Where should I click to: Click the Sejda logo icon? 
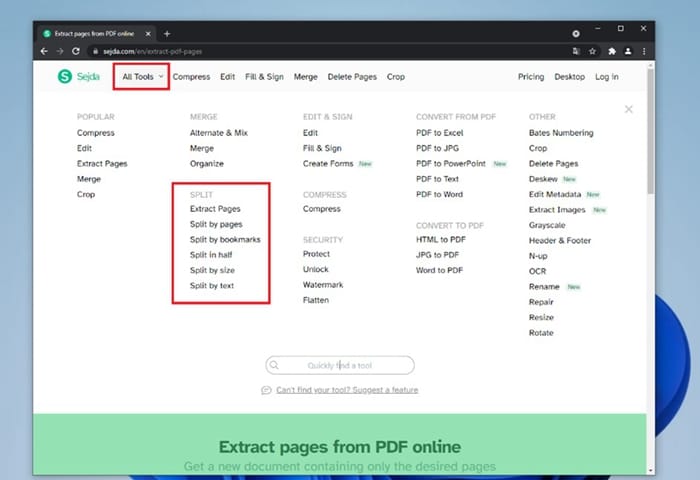[65, 76]
